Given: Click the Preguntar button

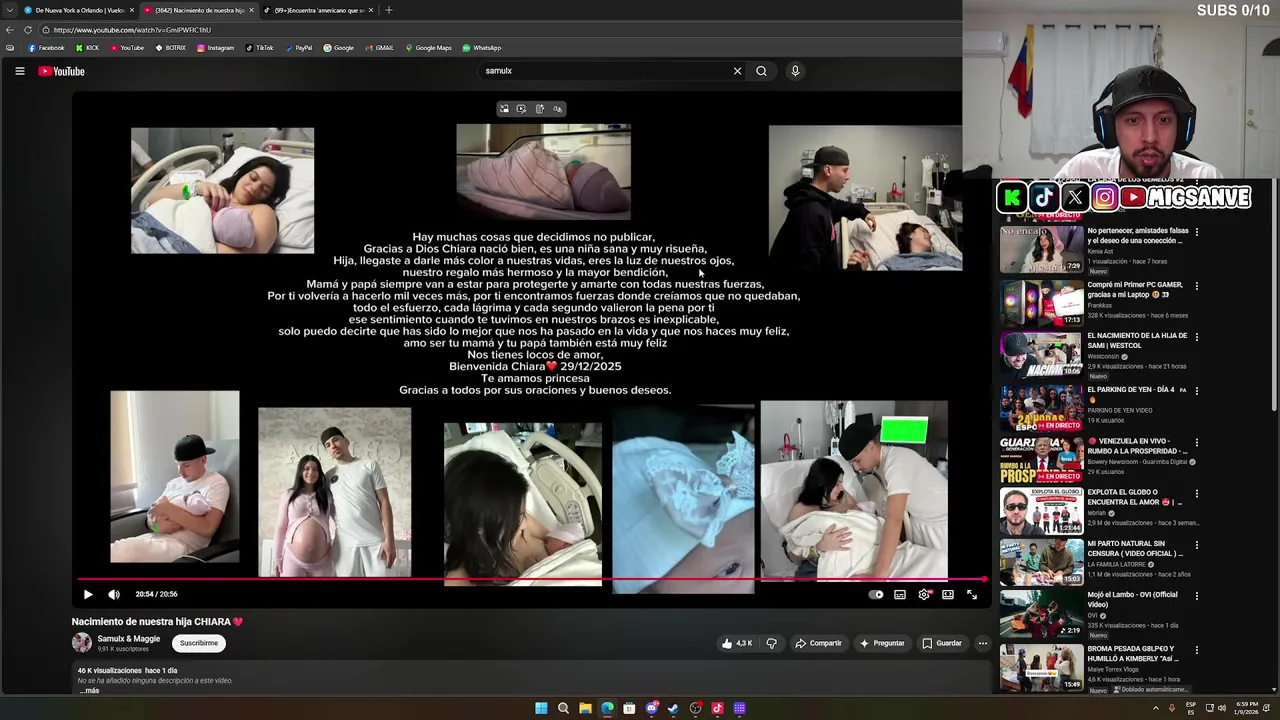Looking at the screenshot, I should [881, 643].
